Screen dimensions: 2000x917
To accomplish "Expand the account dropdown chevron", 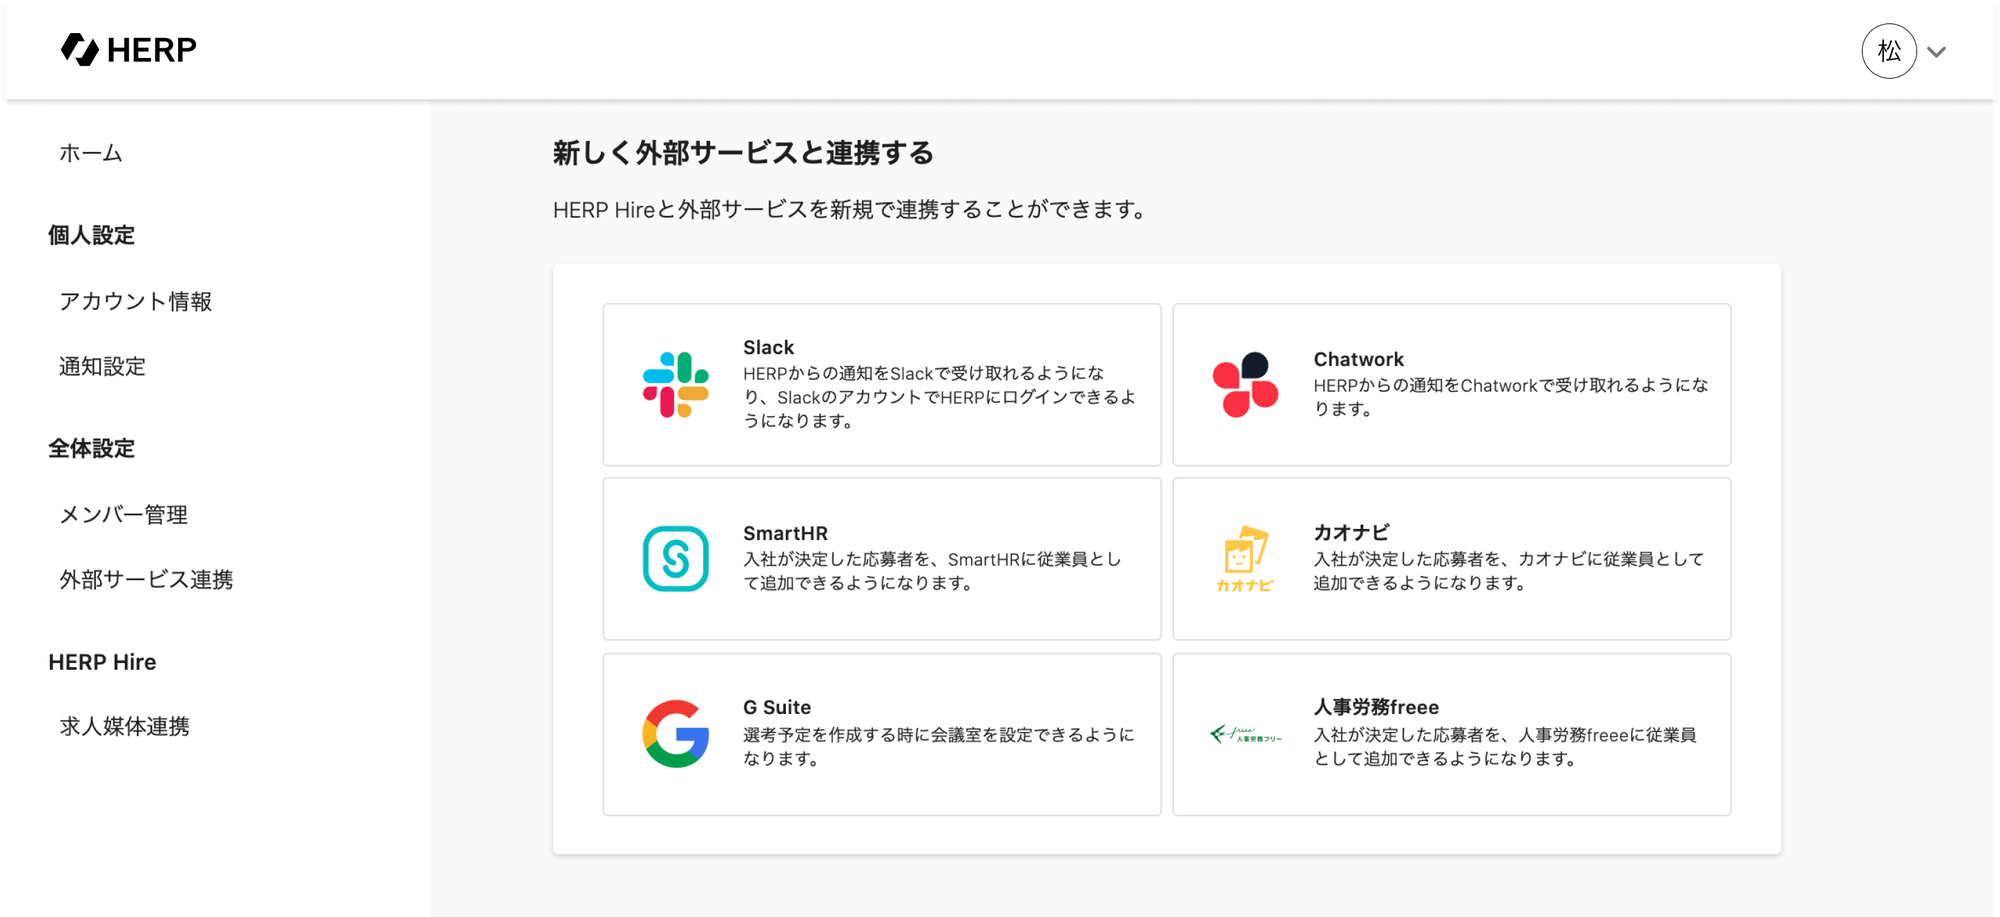I will (1937, 52).
